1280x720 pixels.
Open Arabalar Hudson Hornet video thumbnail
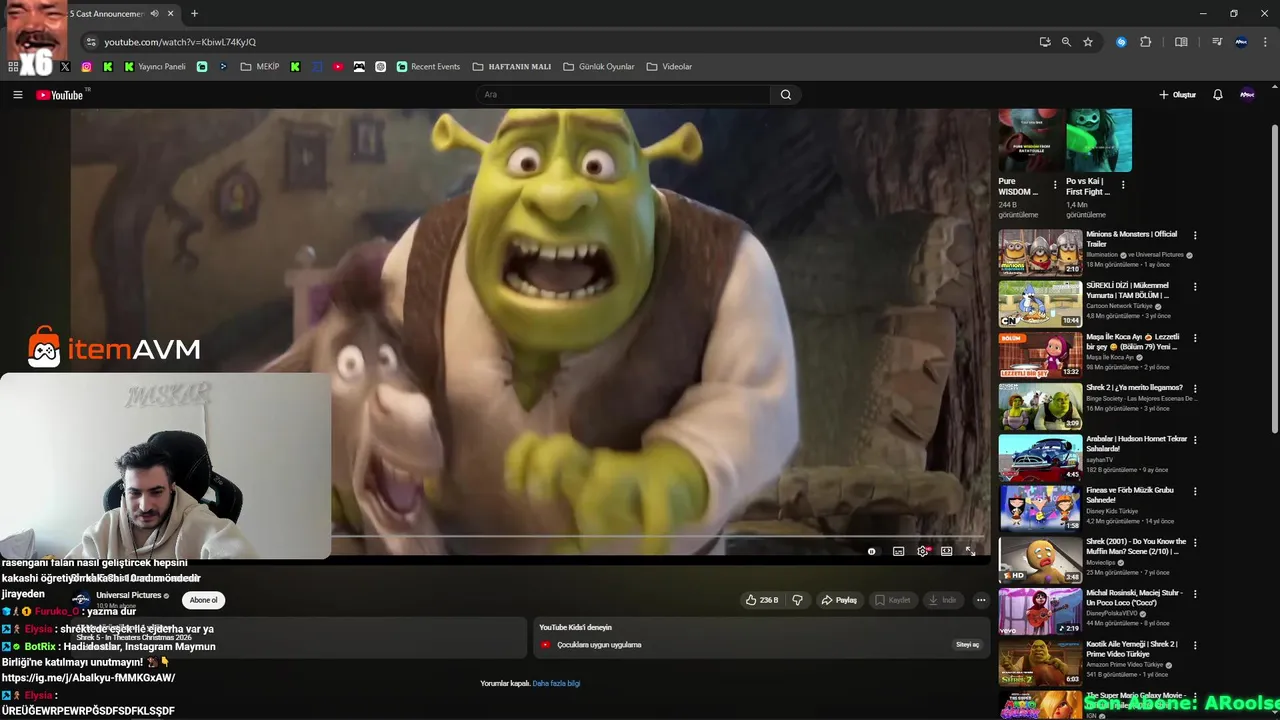1040,458
